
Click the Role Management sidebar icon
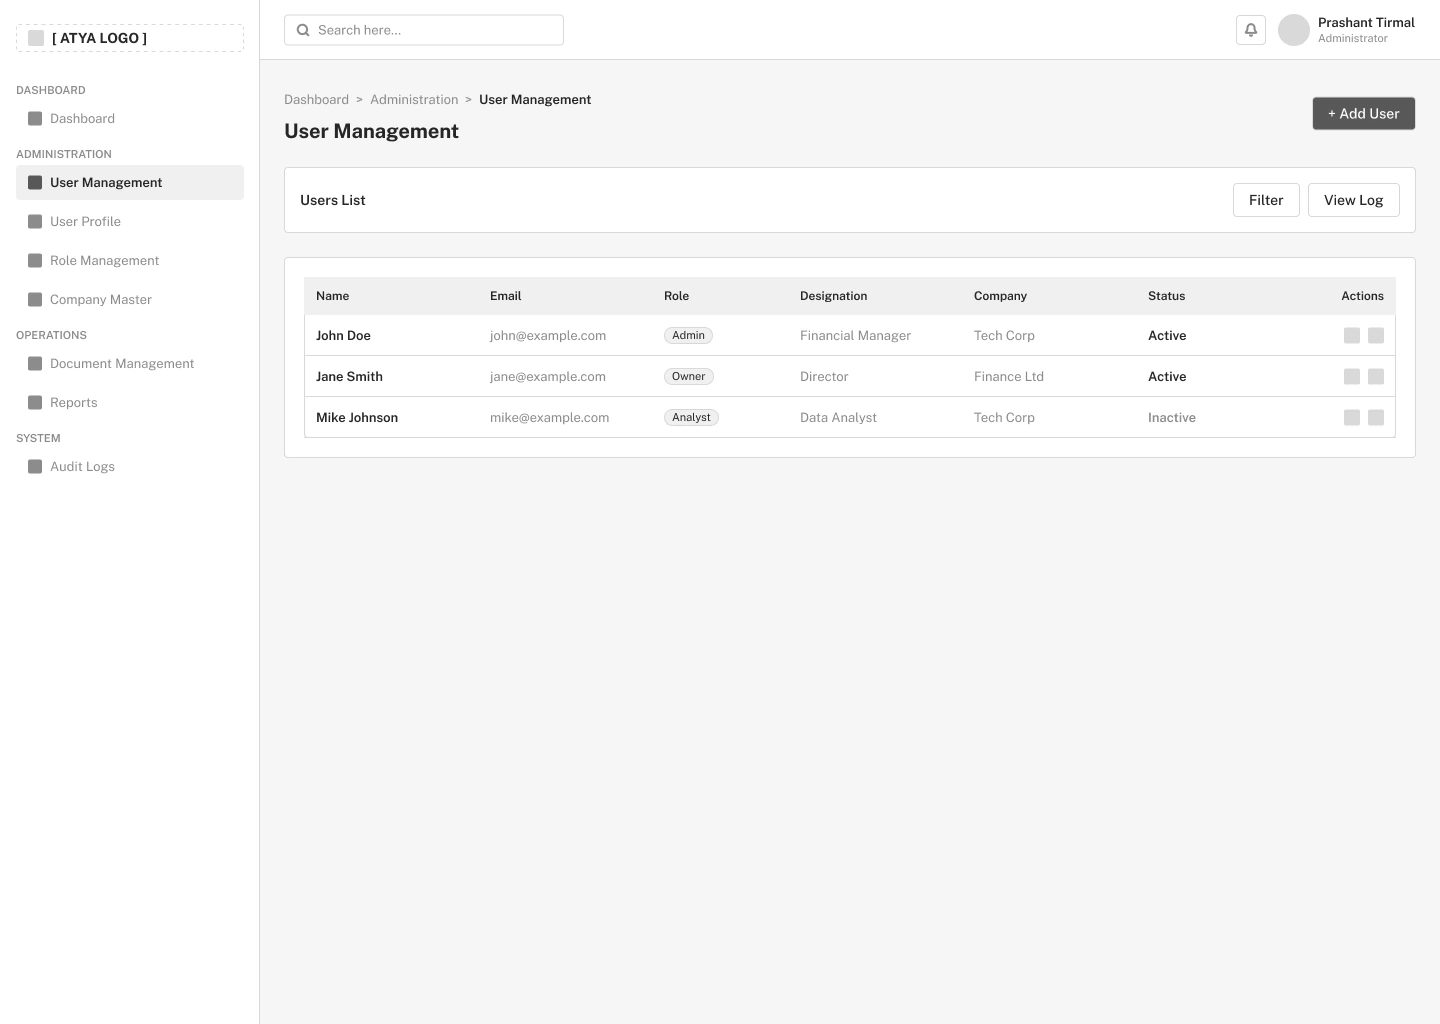pos(35,261)
